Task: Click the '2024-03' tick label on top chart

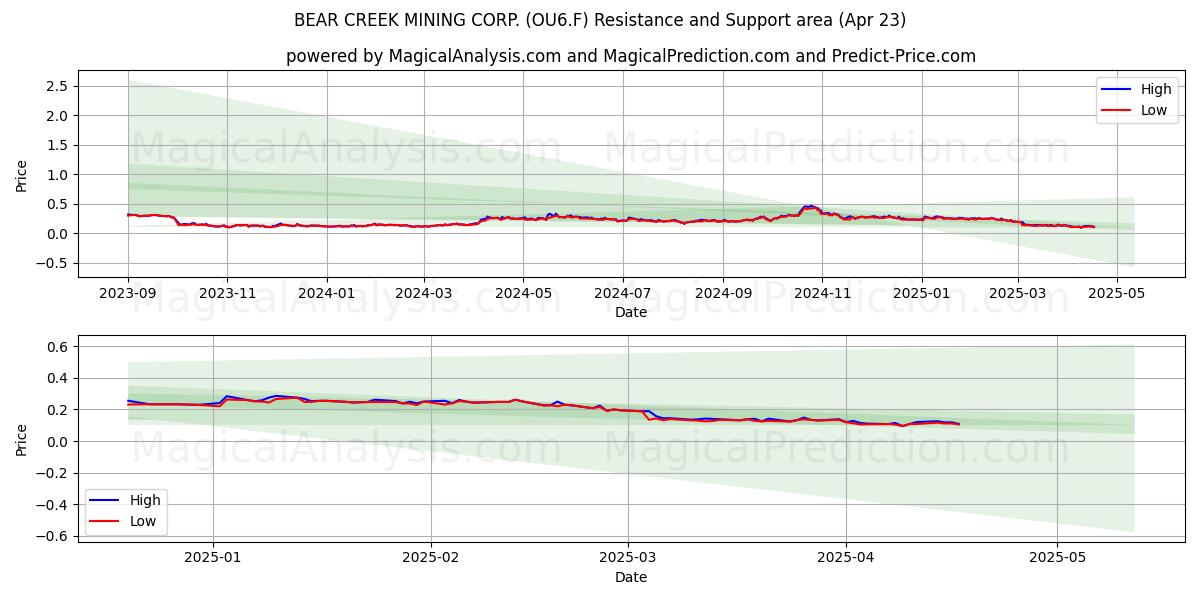Action: (424, 293)
